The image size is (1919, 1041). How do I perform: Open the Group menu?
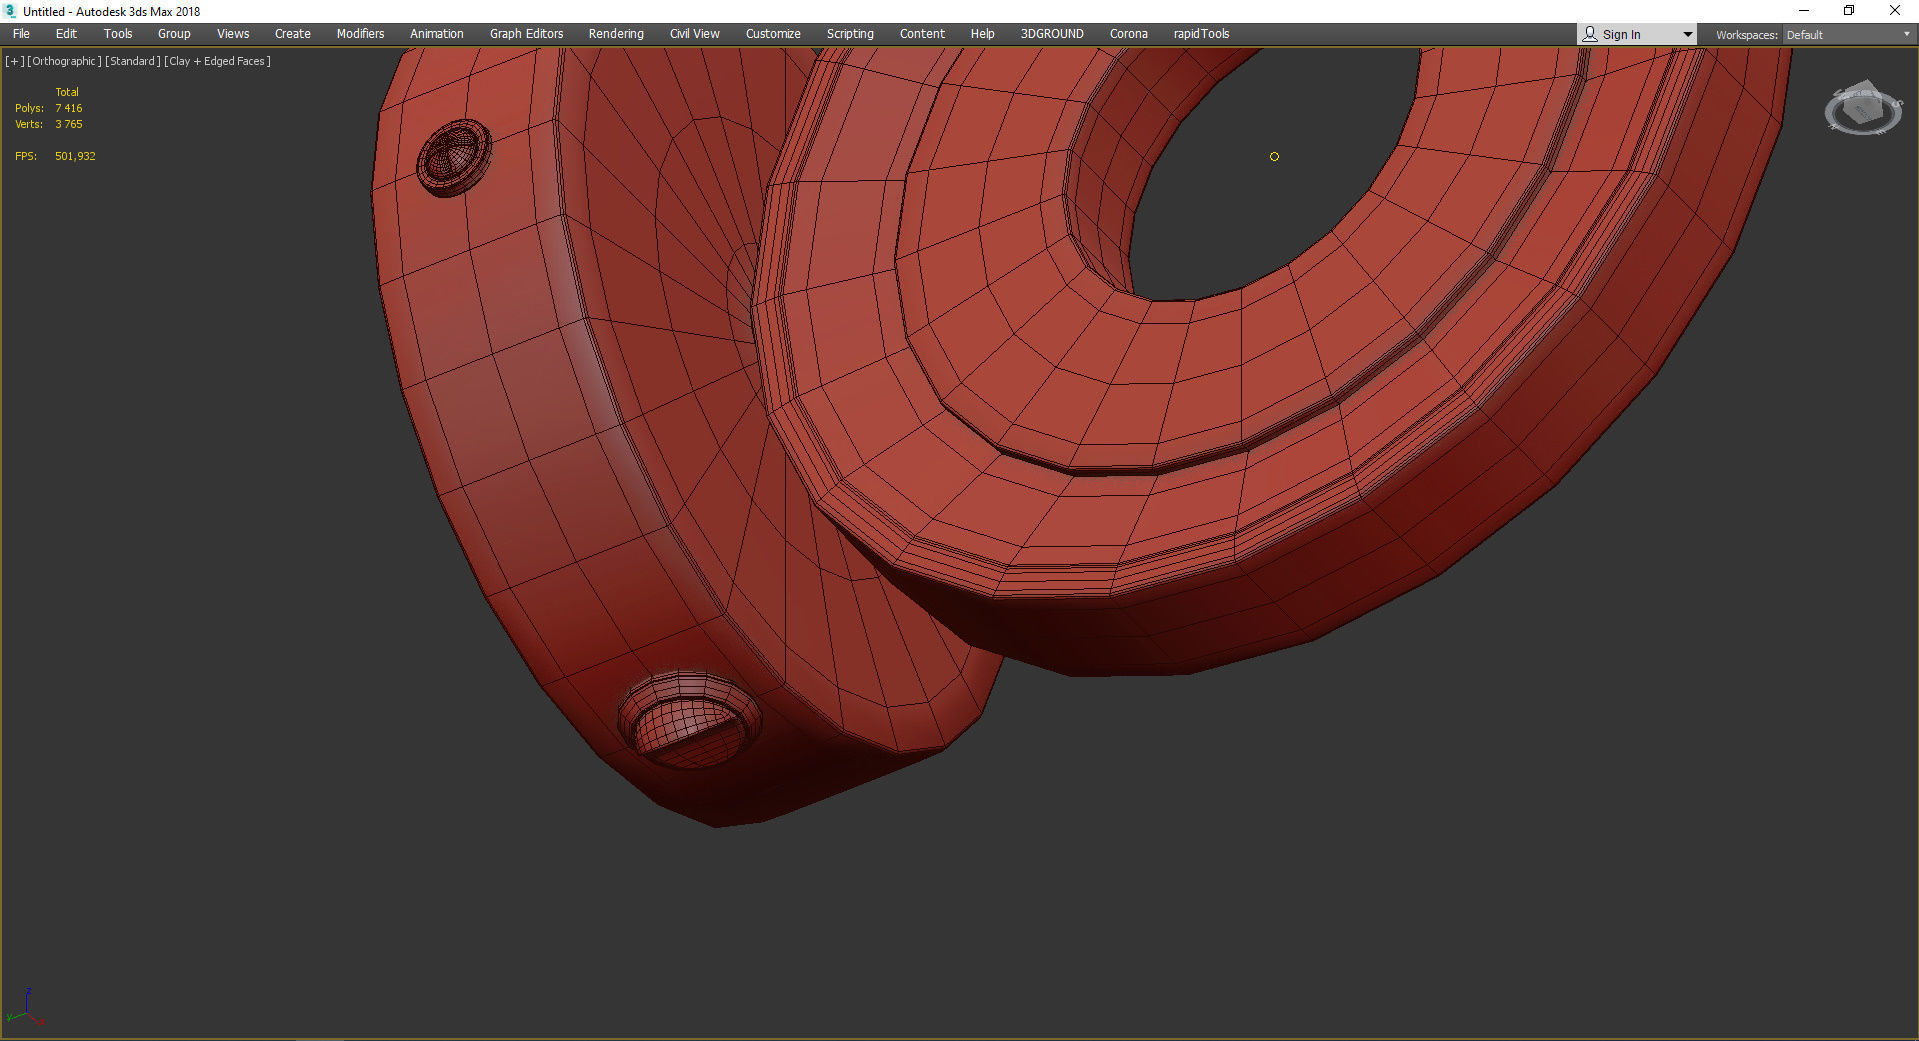(x=174, y=34)
